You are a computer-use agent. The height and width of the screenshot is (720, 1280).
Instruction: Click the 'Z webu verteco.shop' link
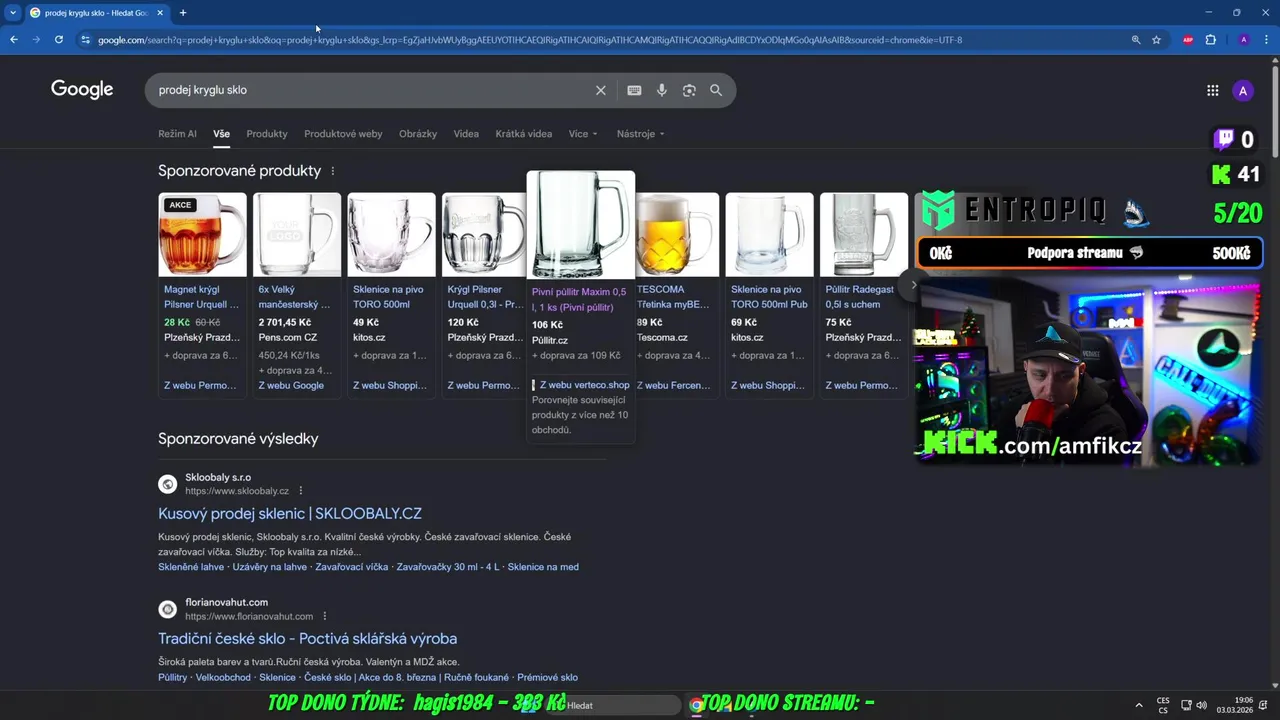click(584, 385)
